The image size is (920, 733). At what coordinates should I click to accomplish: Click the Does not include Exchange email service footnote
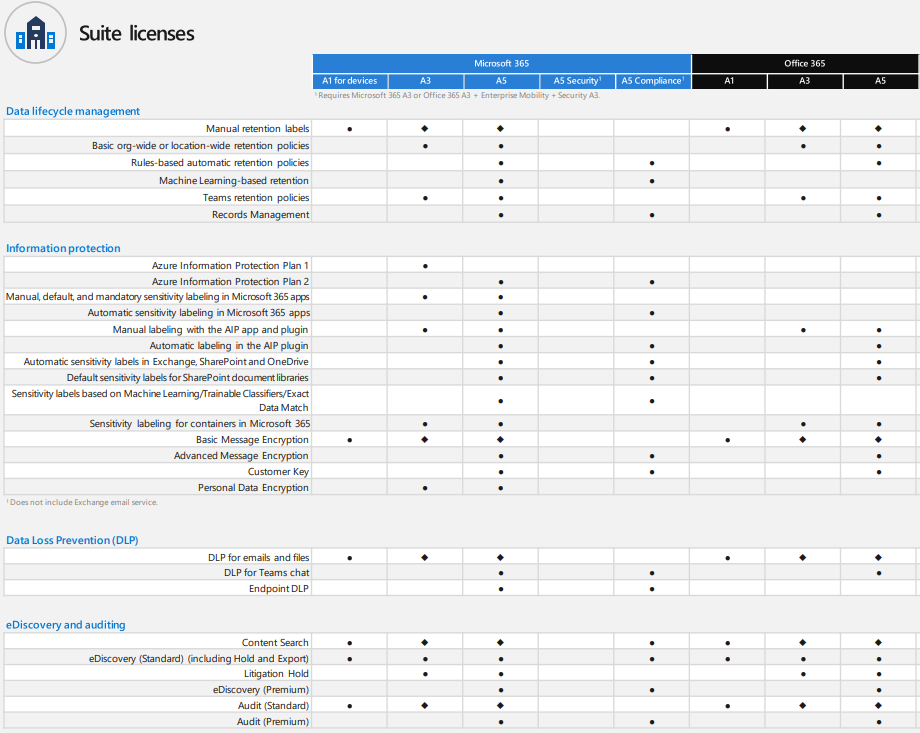pos(82,502)
